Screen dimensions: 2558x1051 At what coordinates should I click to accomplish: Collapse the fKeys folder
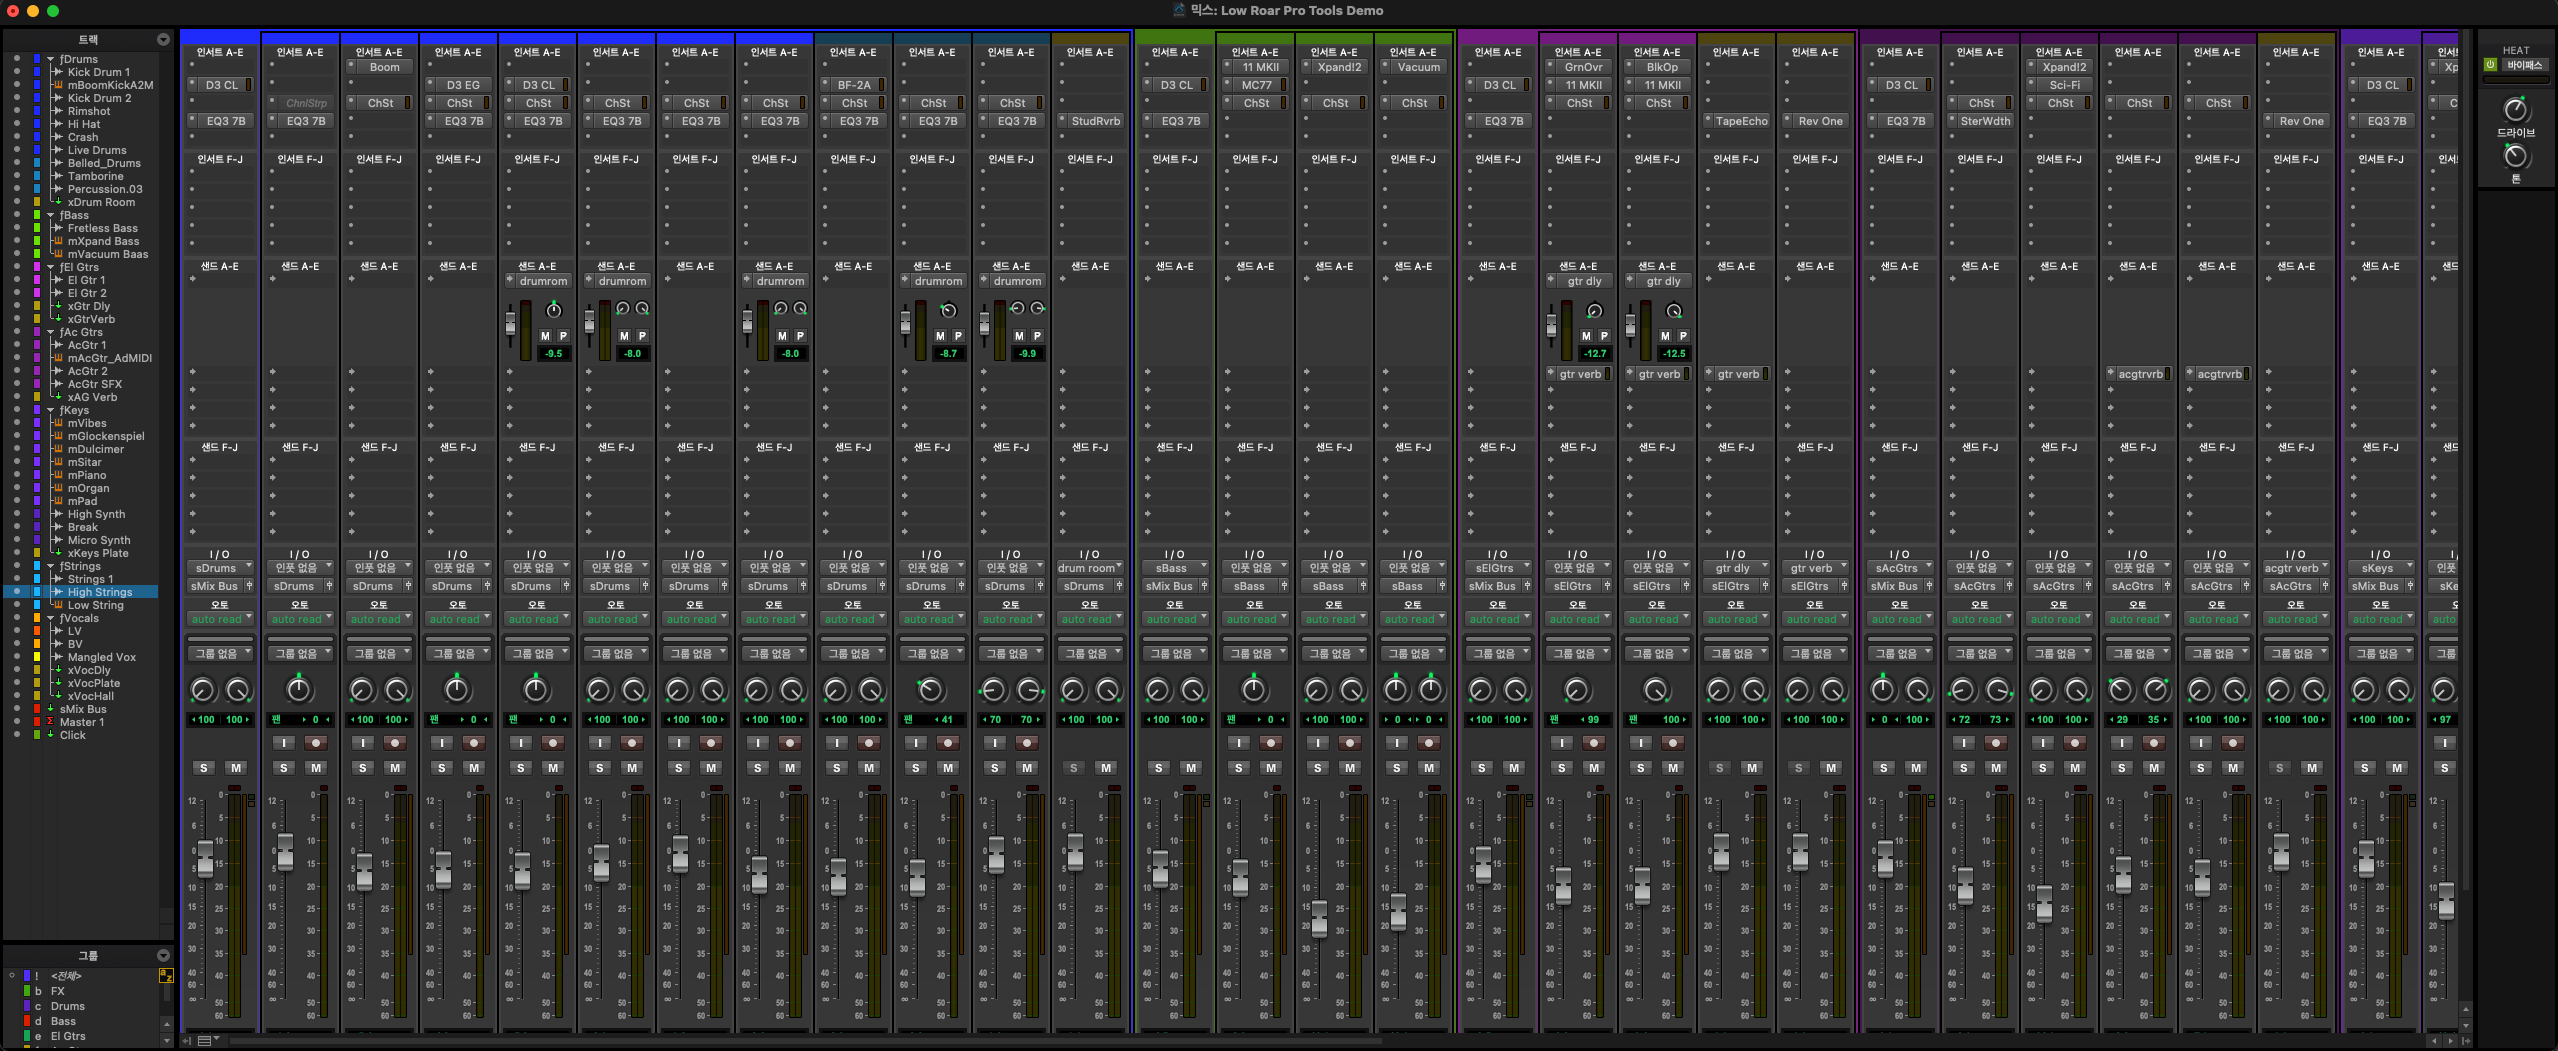point(50,410)
